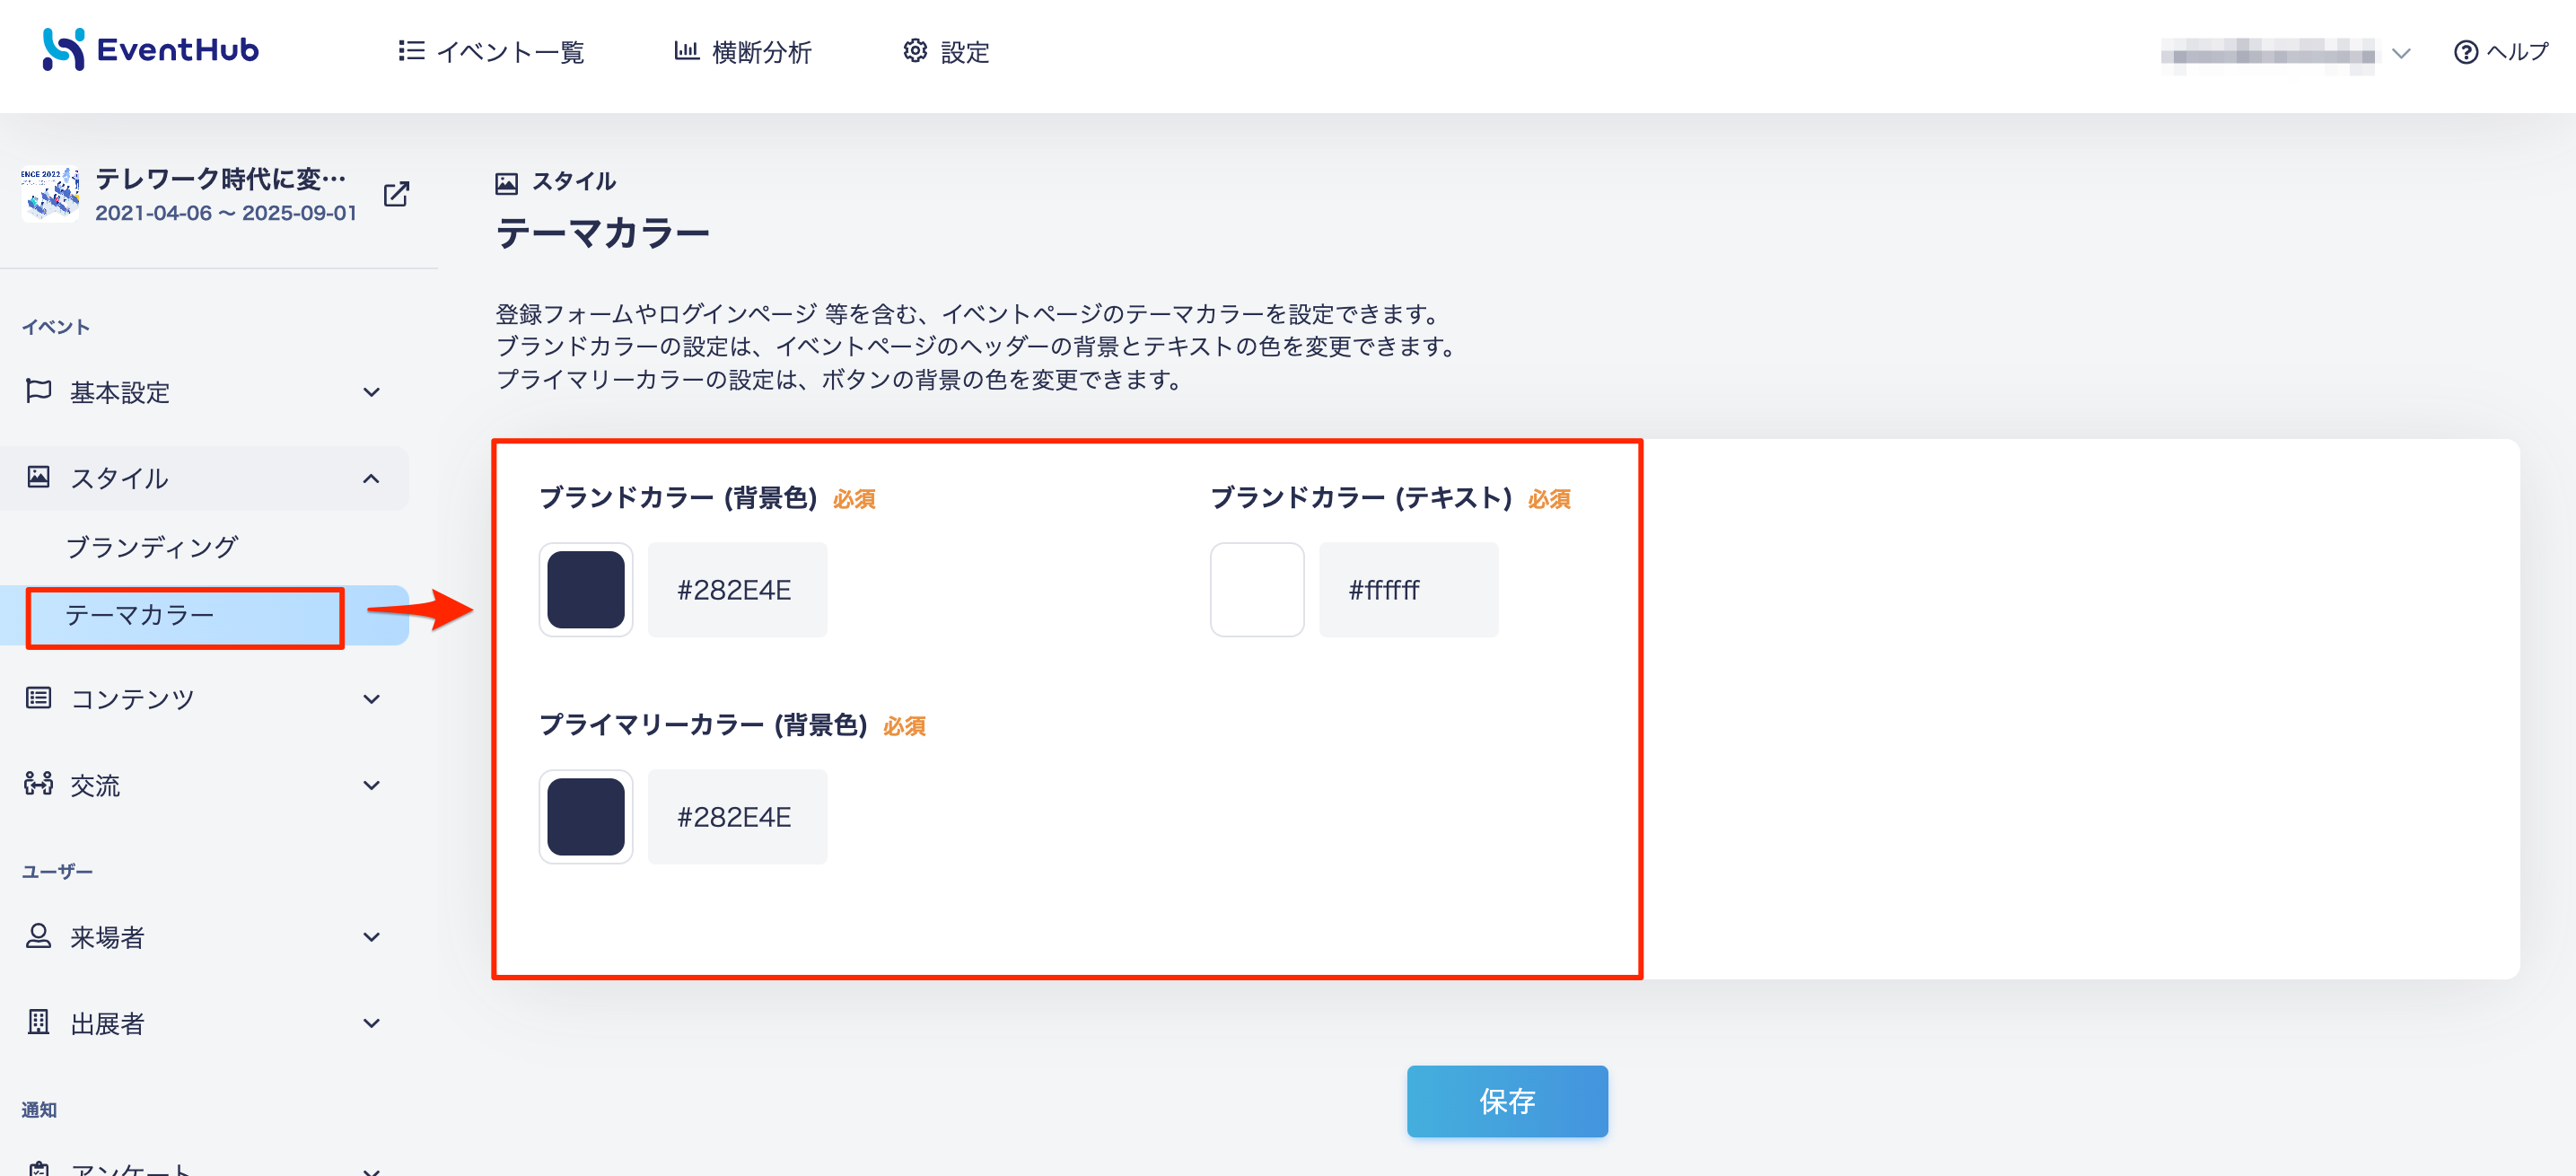Click the 保存 save button
The width and height of the screenshot is (2576, 1176).
coord(1508,1101)
